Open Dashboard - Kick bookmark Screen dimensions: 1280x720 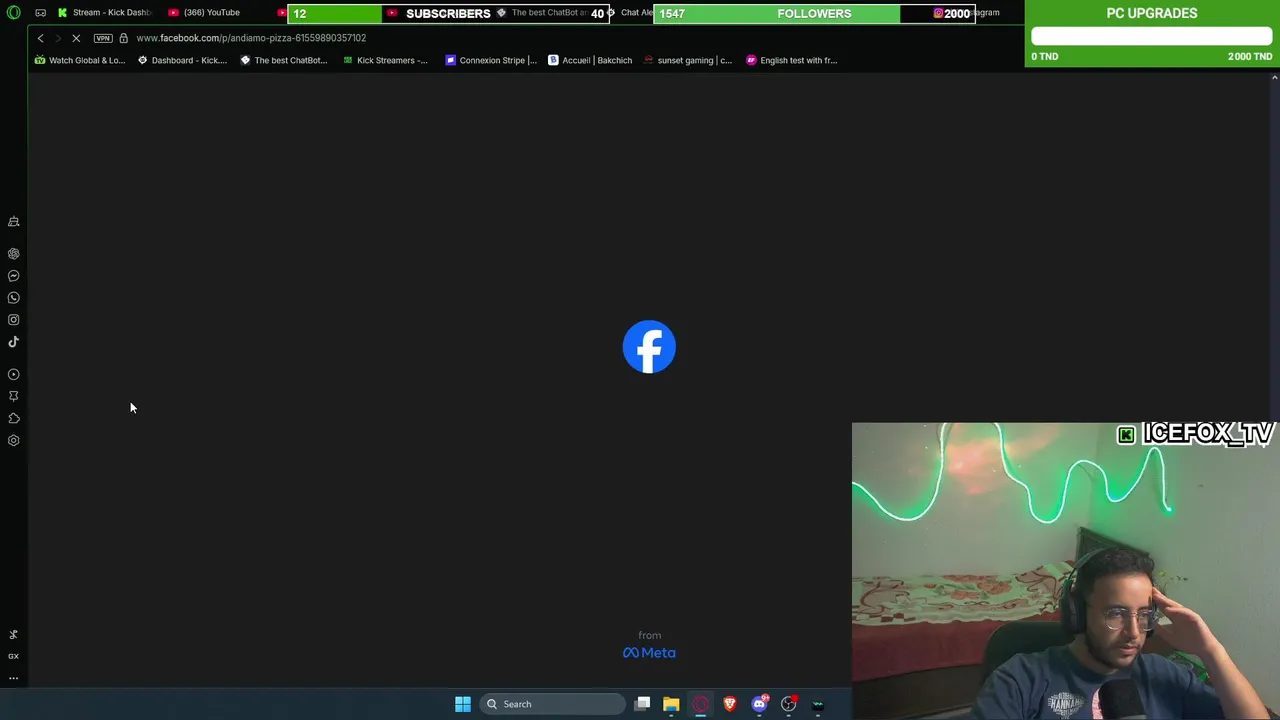click(x=182, y=60)
